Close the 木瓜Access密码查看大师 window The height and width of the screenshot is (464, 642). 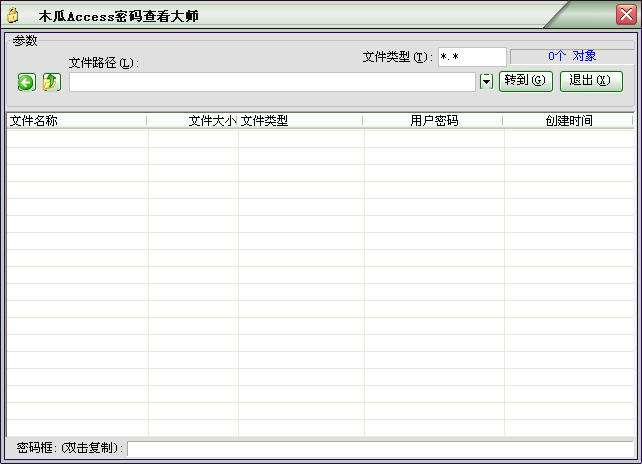(x=626, y=15)
